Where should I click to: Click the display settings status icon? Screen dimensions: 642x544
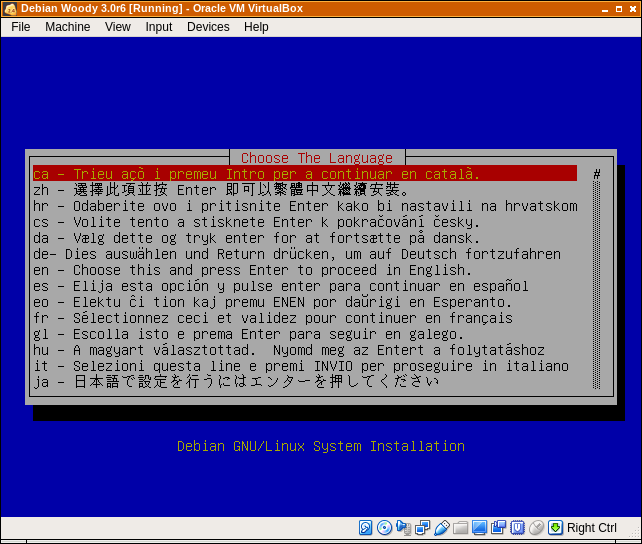[479, 528]
